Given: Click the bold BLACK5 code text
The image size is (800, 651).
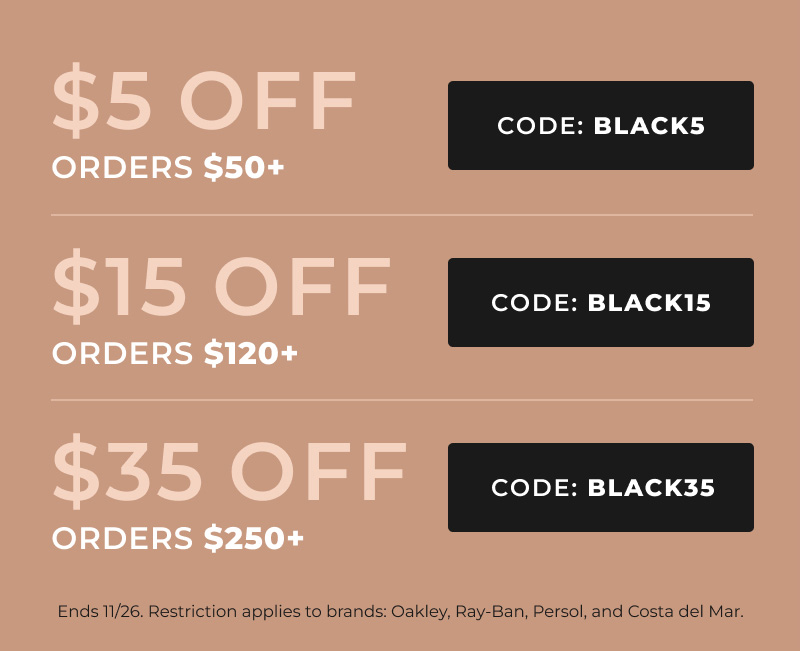Looking at the screenshot, I should [x=649, y=126].
